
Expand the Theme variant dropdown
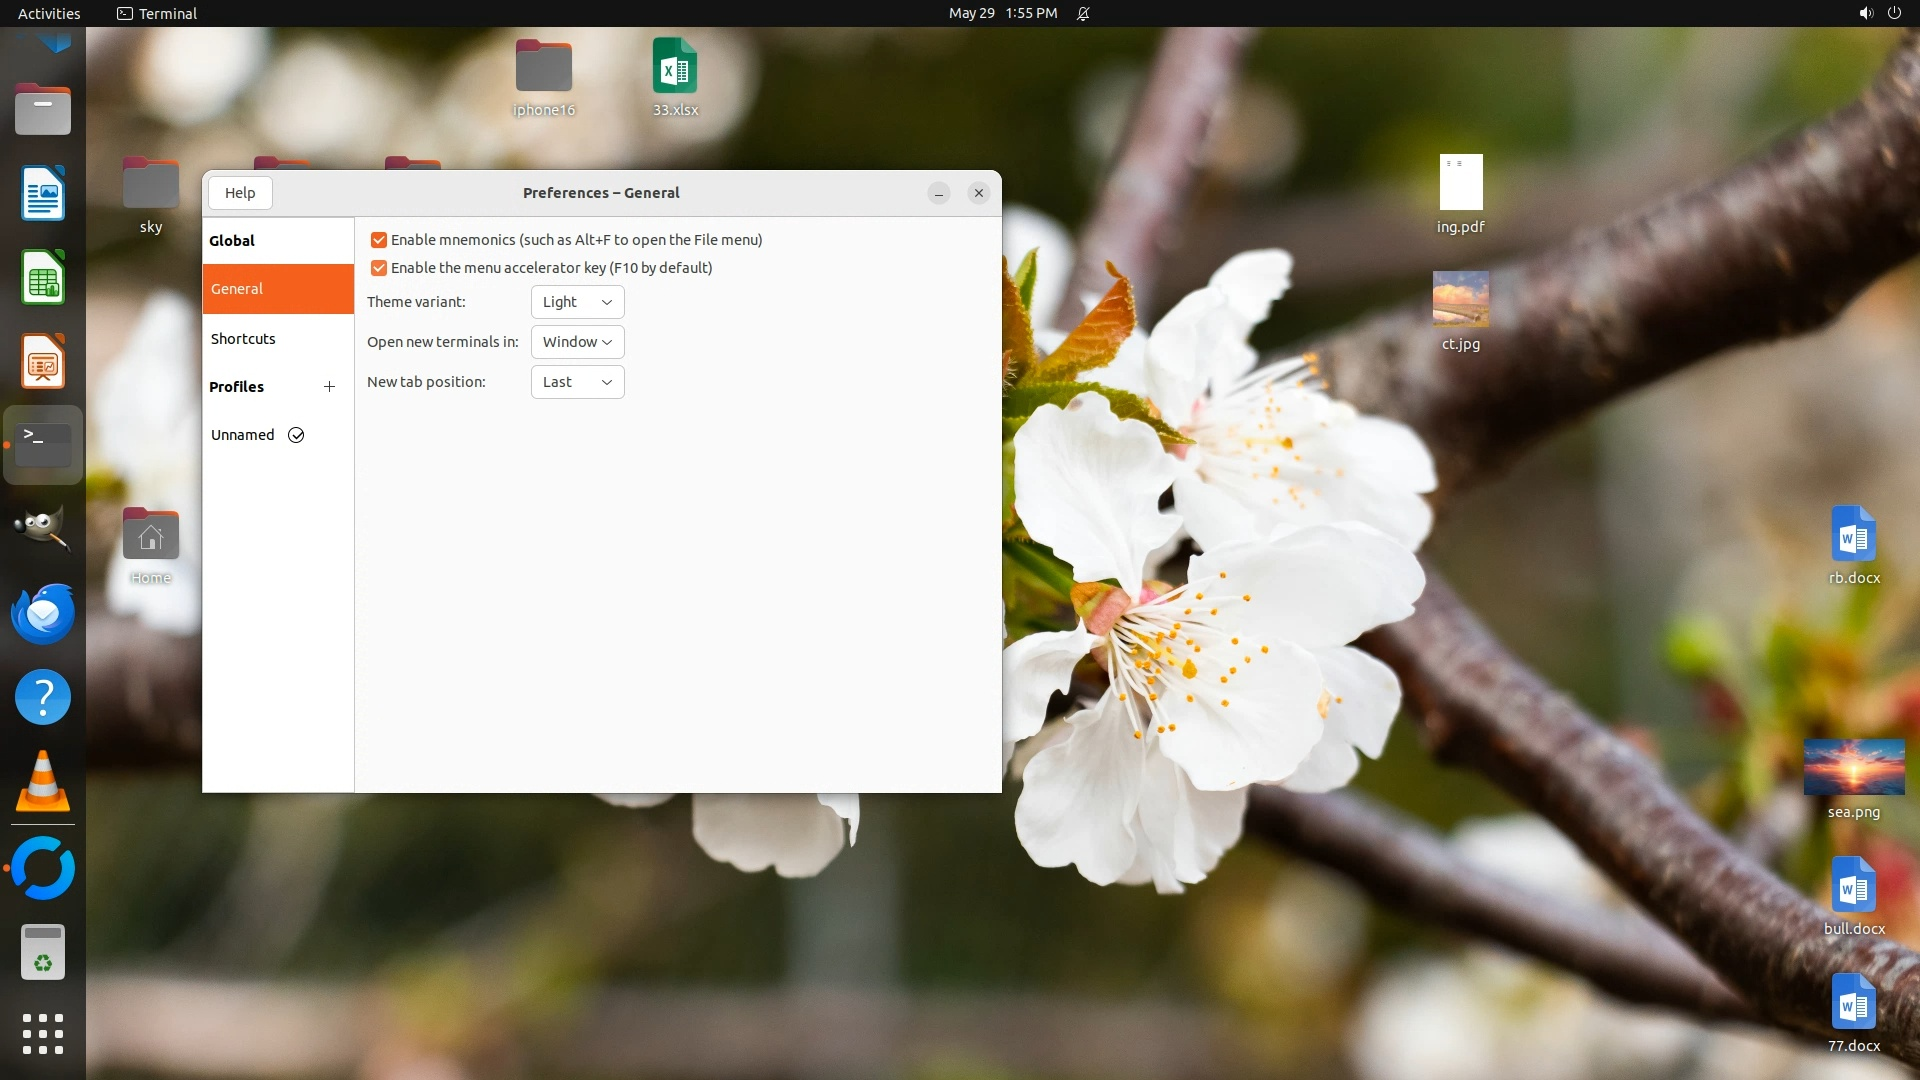tap(577, 302)
